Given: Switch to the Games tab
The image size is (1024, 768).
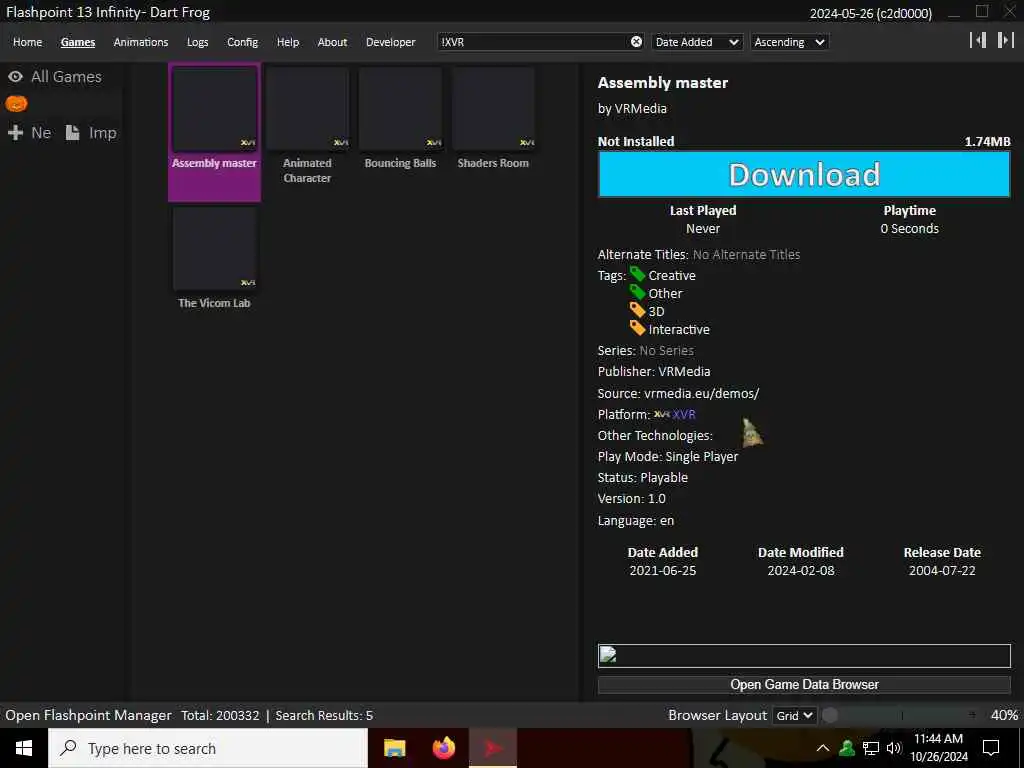Looking at the screenshot, I should click(78, 42).
